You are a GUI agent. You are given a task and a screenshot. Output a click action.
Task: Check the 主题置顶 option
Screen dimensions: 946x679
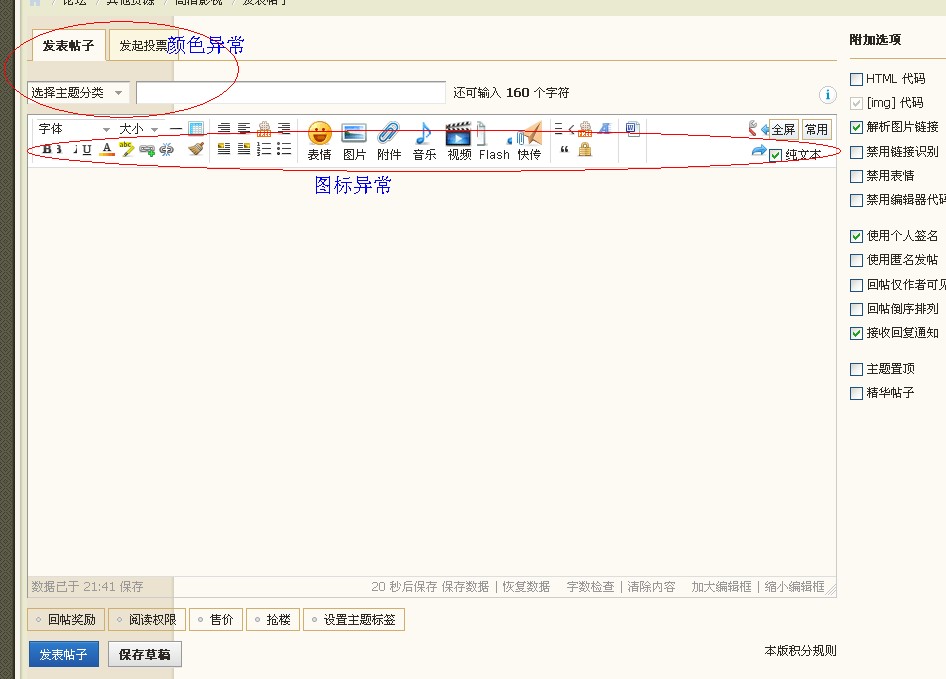856,369
